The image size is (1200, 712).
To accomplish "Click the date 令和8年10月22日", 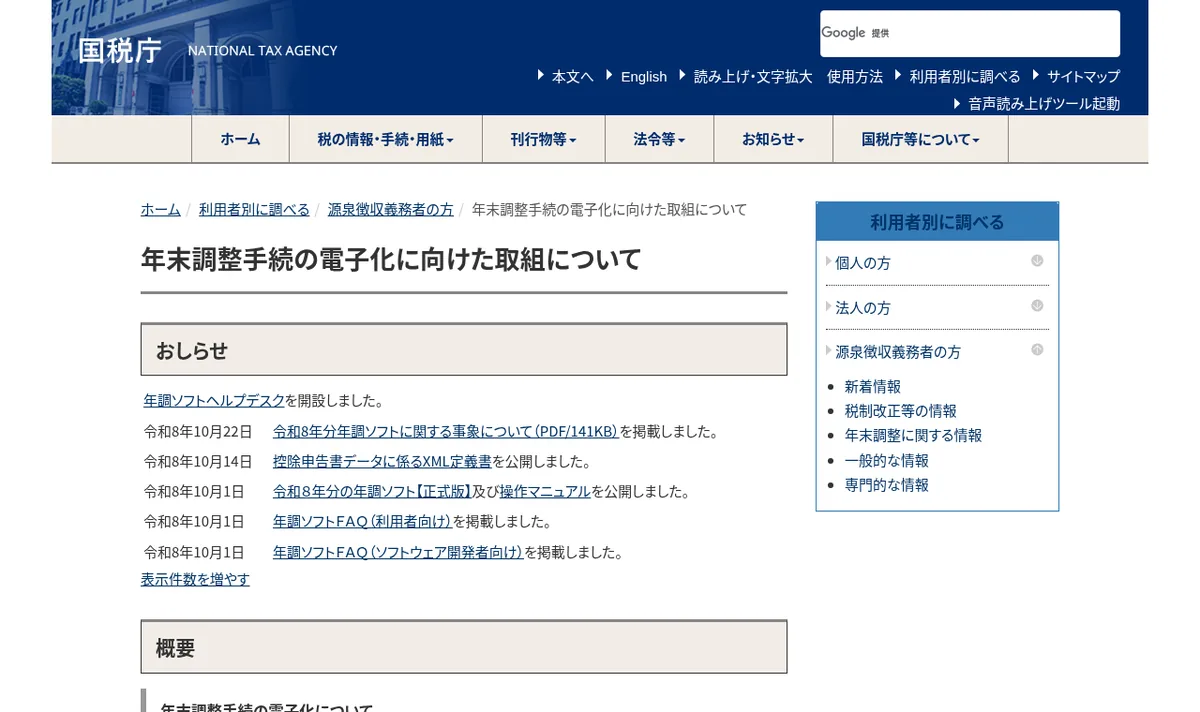I will [x=198, y=432].
